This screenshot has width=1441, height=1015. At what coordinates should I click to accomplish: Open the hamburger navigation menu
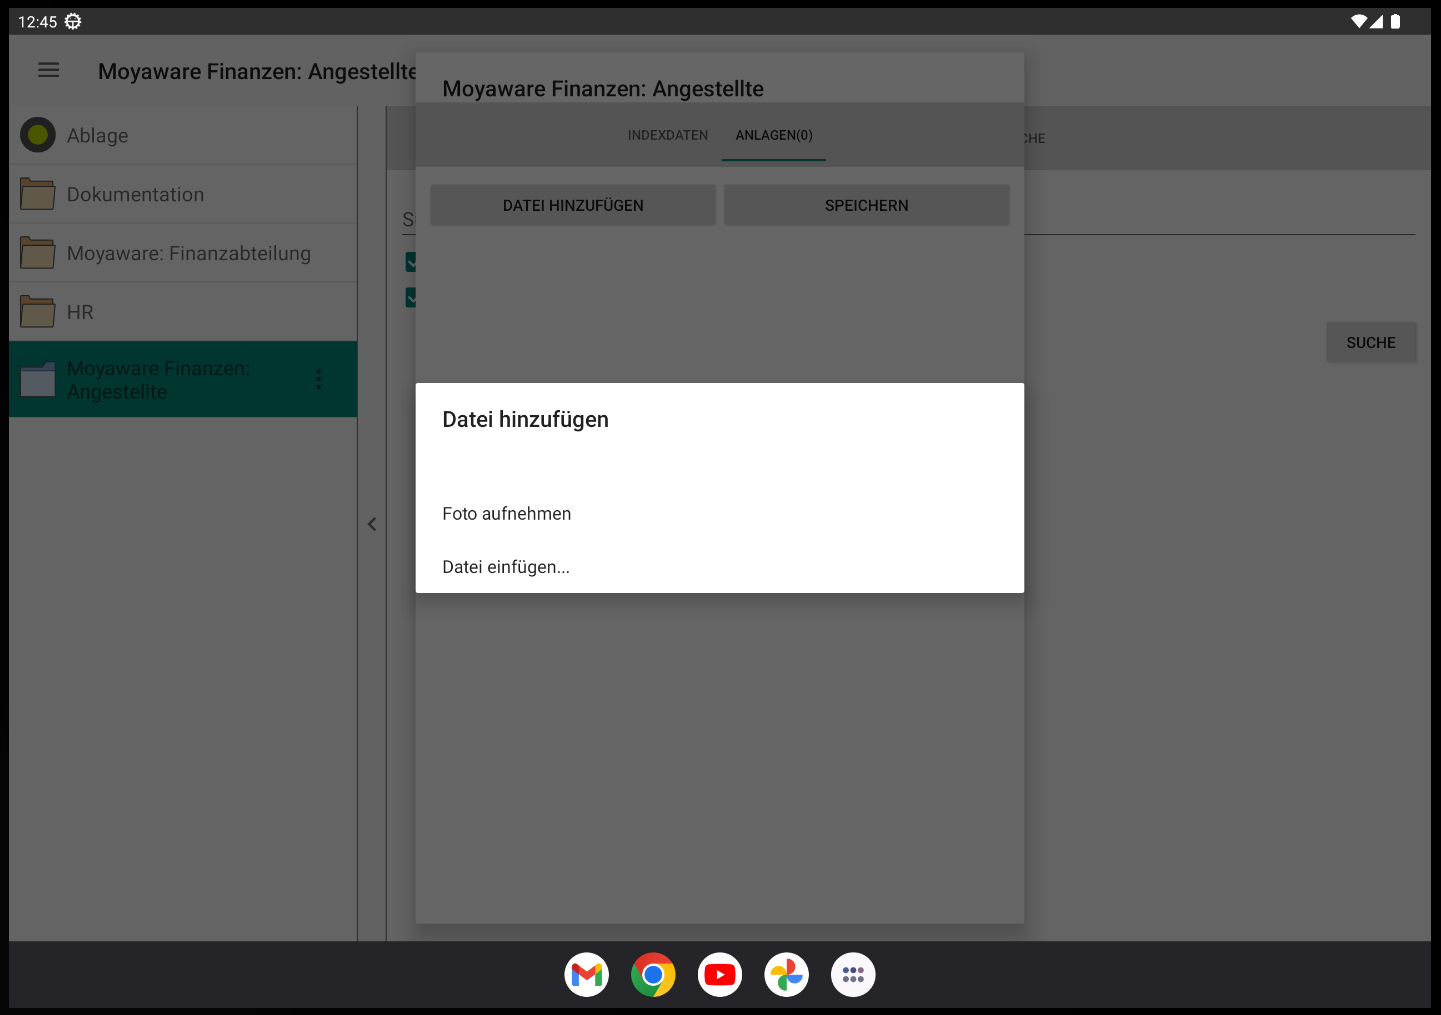pos(48,70)
